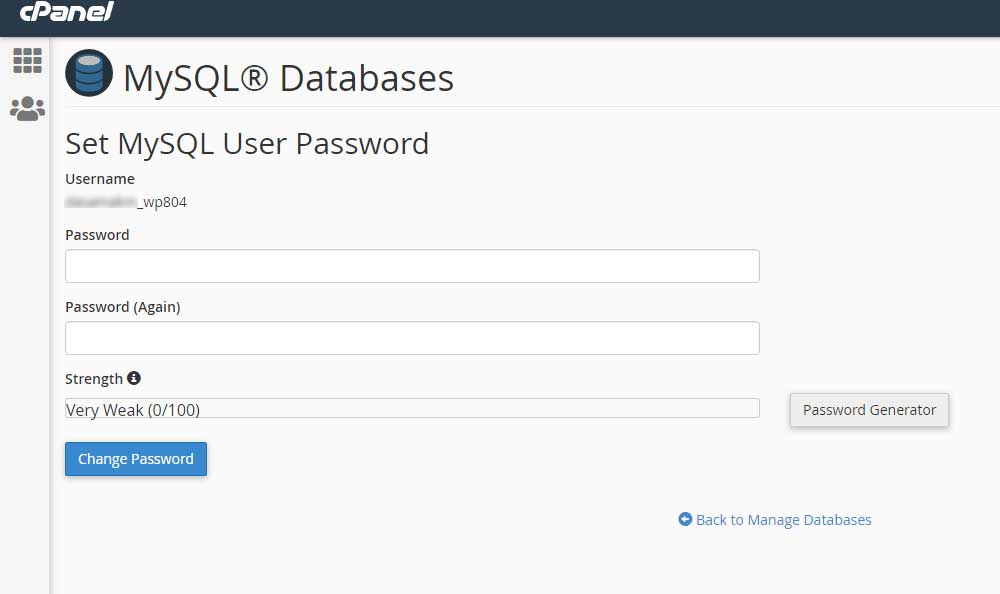Image resolution: width=1000 pixels, height=594 pixels.
Task: Click the MySQL database cylinder icon
Action: tap(89, 73)
